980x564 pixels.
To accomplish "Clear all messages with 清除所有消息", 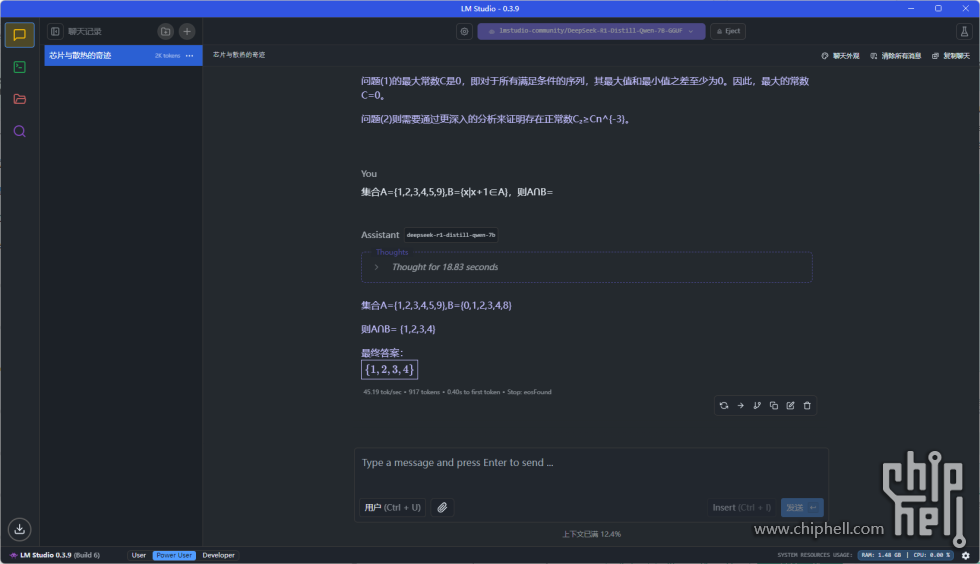I will tap(896, 56).
